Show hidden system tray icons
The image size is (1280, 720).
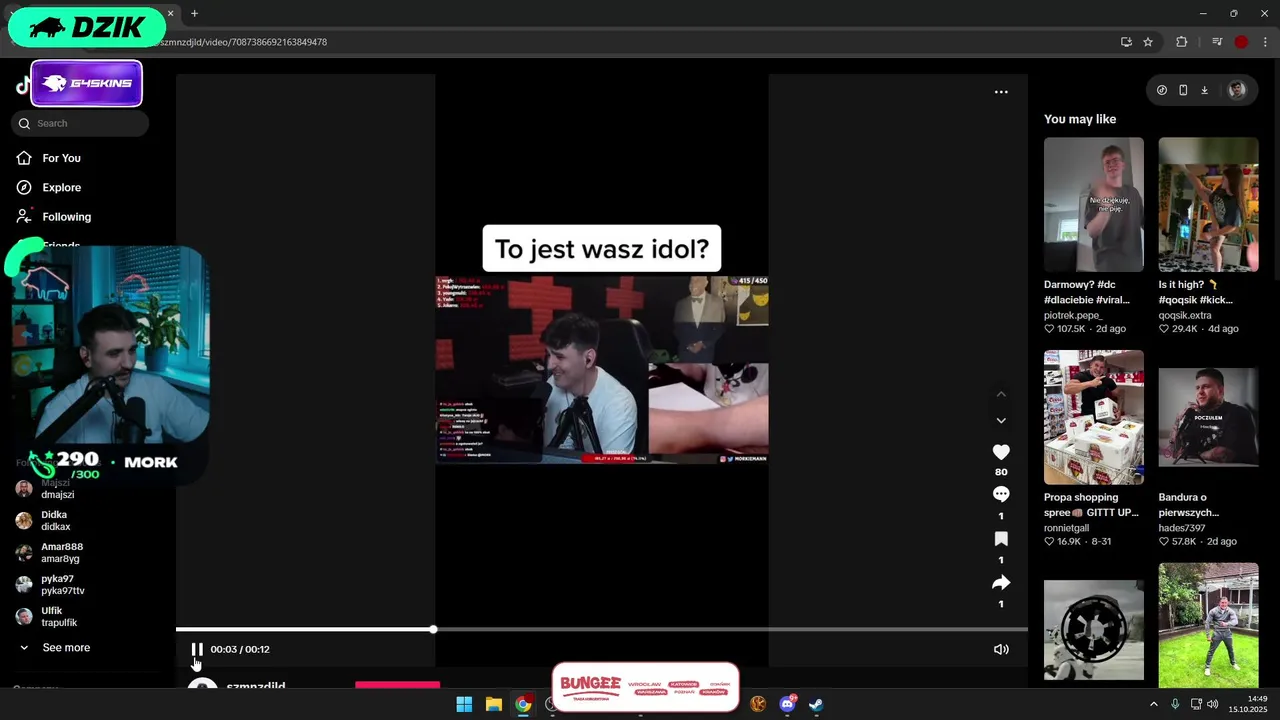[x=1153, y=704]
